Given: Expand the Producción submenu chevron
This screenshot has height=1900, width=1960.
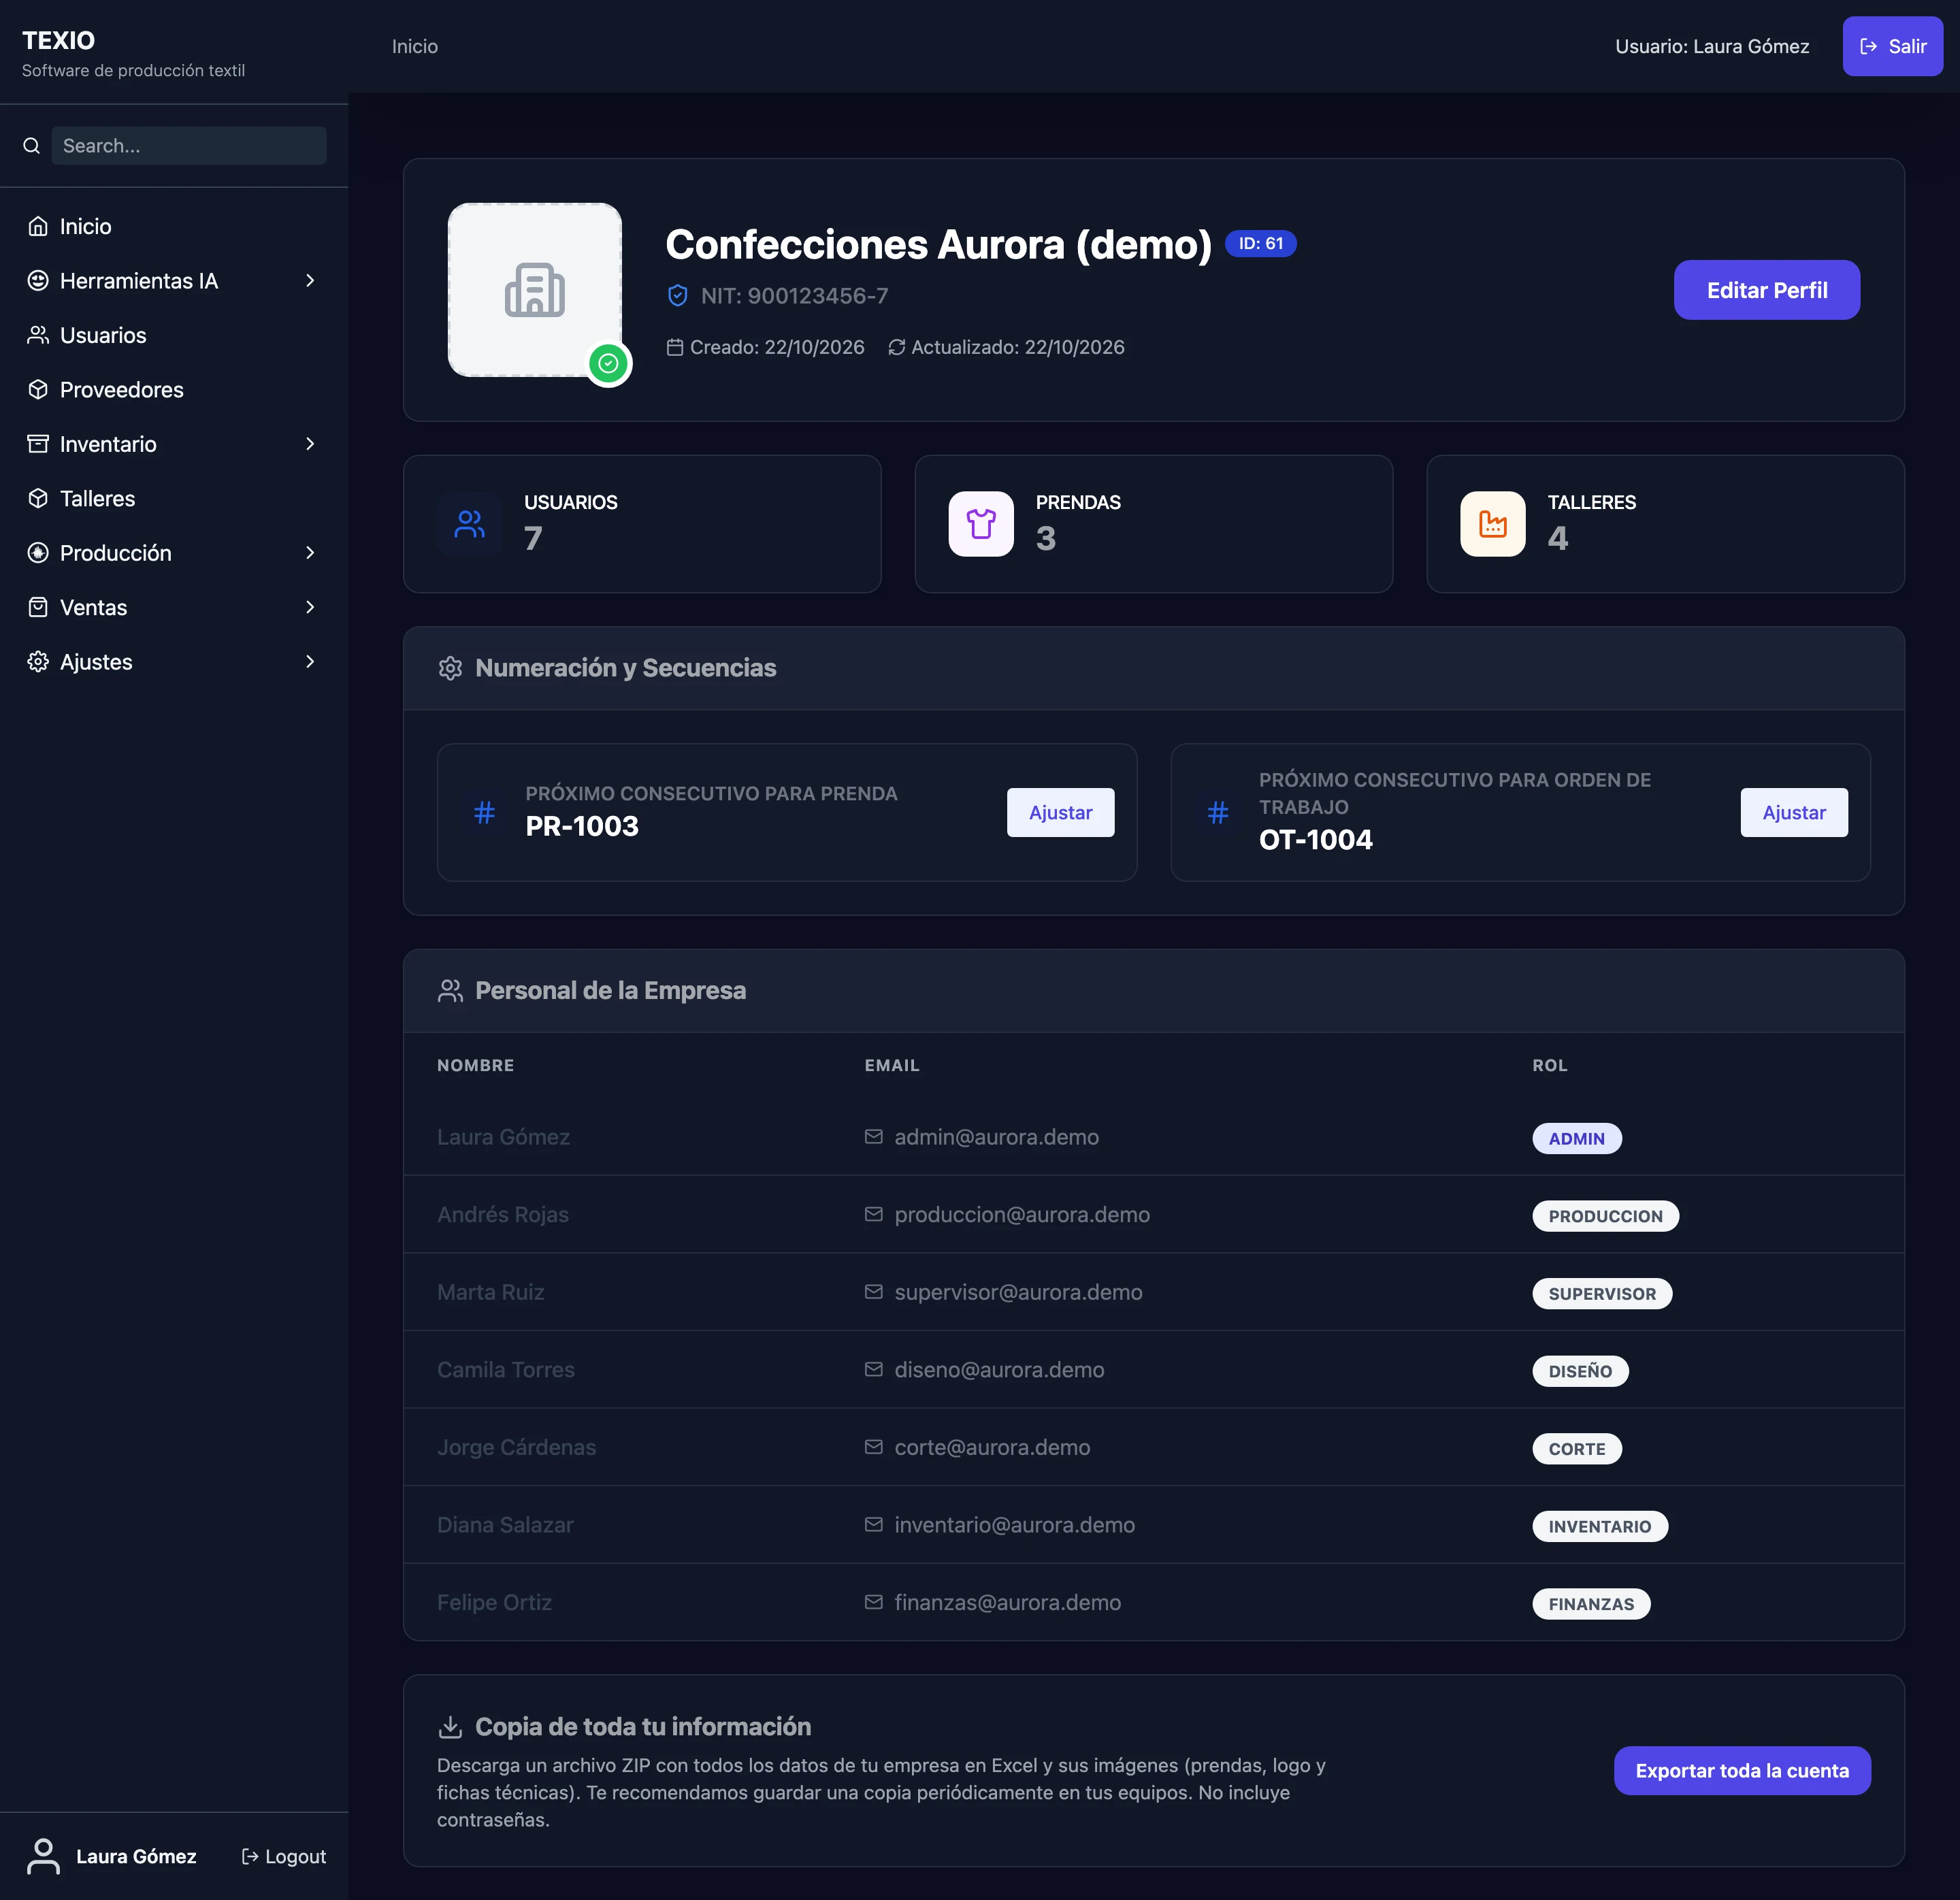Looking at the screenshot, I should [x=310, y=553].
